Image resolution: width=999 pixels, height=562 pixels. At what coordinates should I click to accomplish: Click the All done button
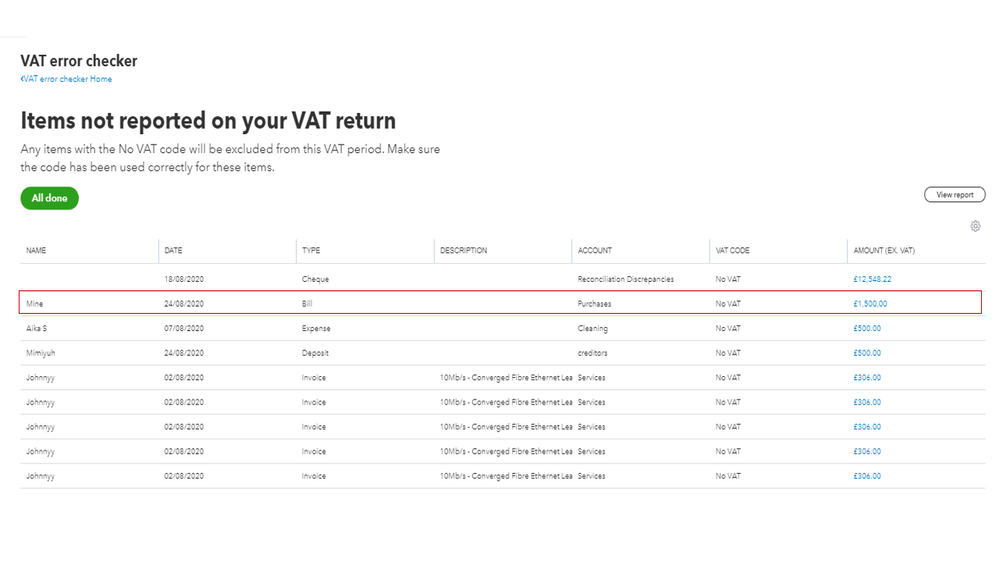[49, 198]
